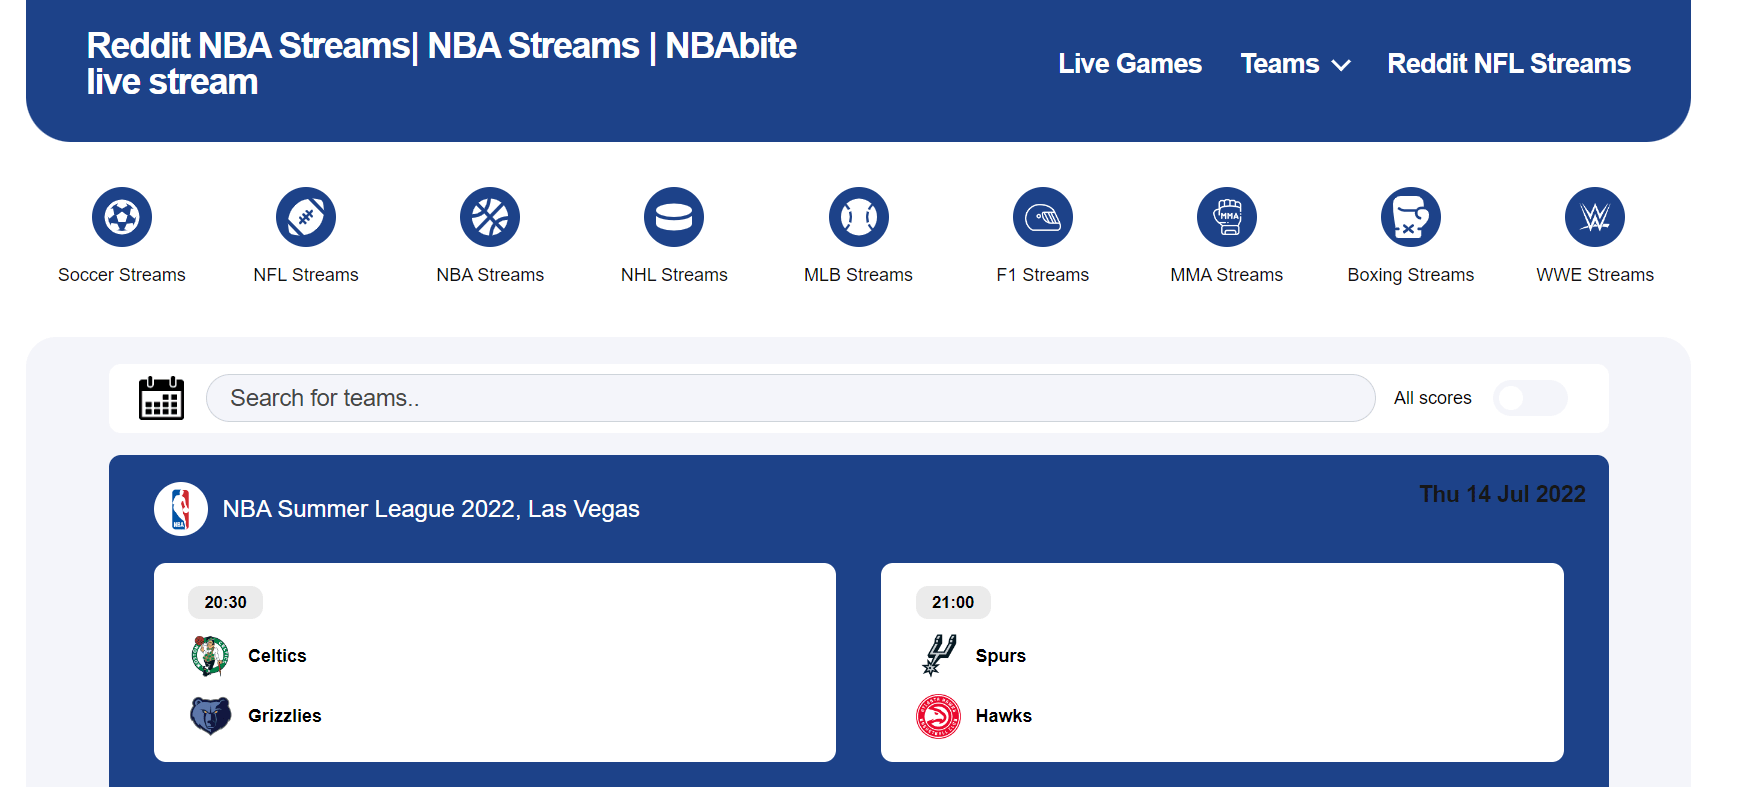Viewport: 1751px width, 787px height.
Task: Open the Soccer Streams ball icon
Action: tap(122, 217)
